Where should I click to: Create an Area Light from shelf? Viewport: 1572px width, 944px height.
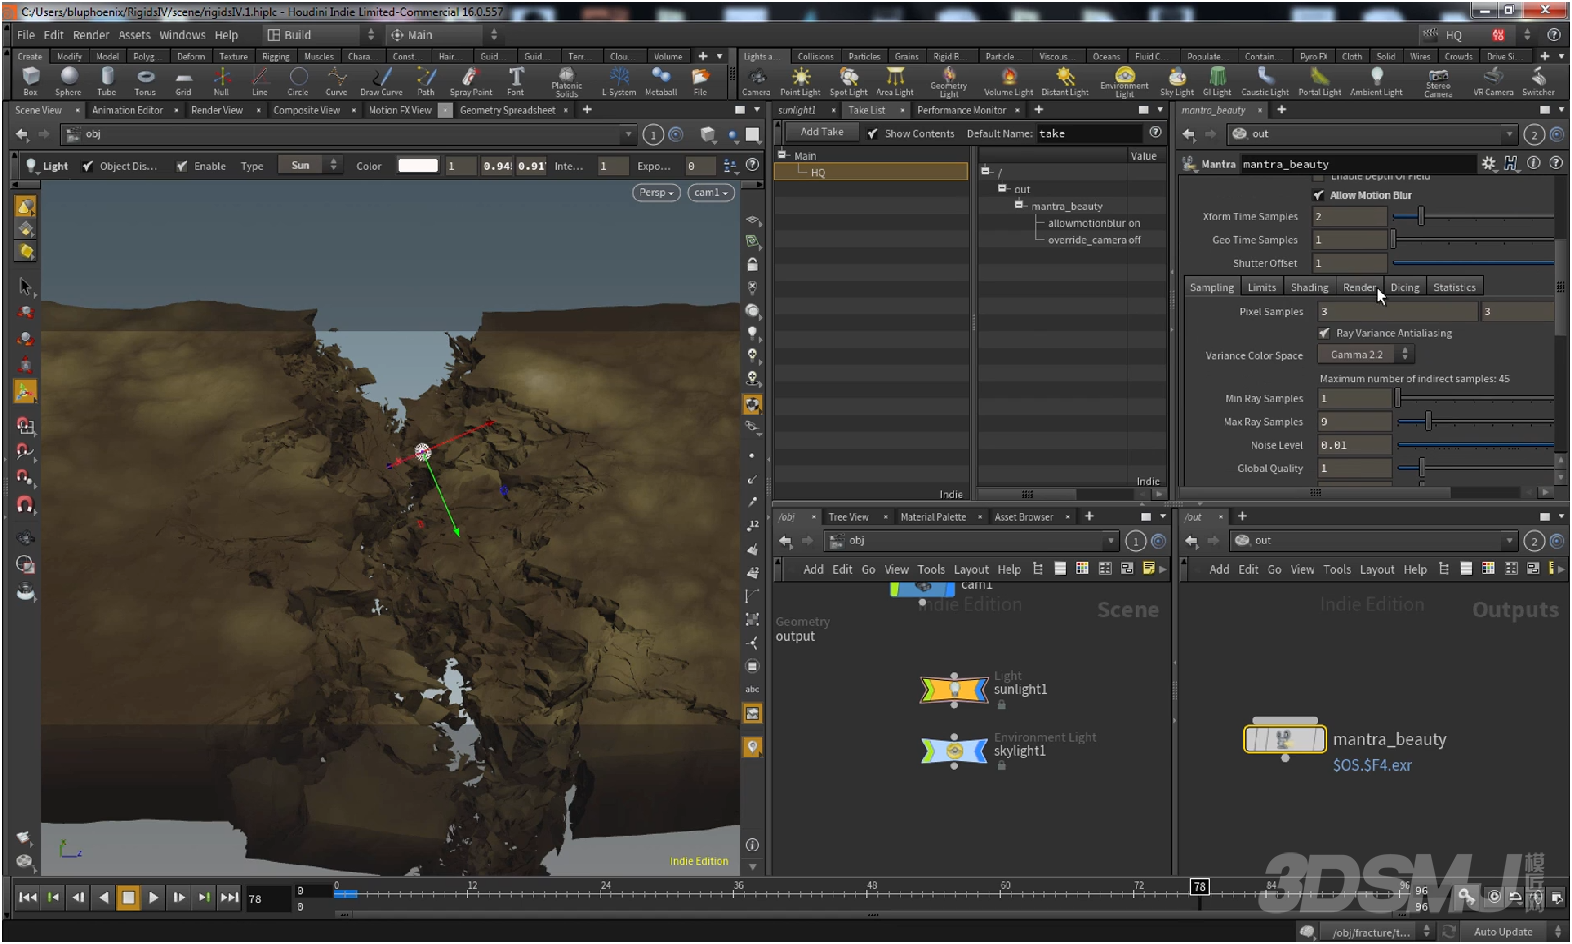pos(895,80)
